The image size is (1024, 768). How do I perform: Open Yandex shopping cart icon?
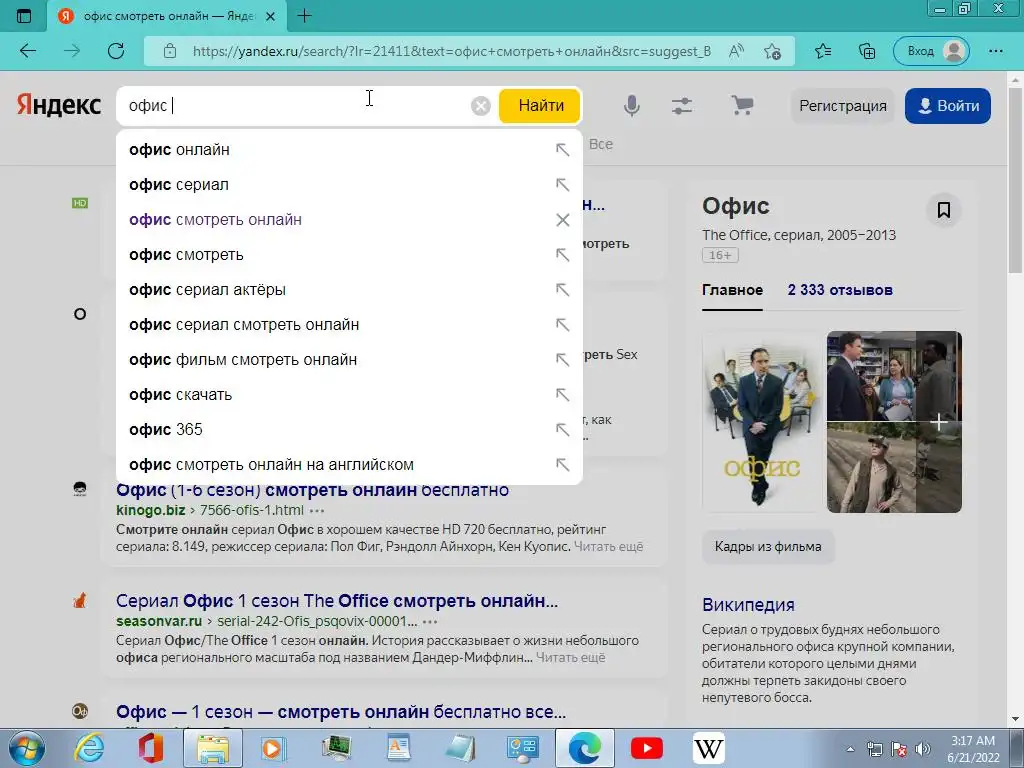(742, 105)
